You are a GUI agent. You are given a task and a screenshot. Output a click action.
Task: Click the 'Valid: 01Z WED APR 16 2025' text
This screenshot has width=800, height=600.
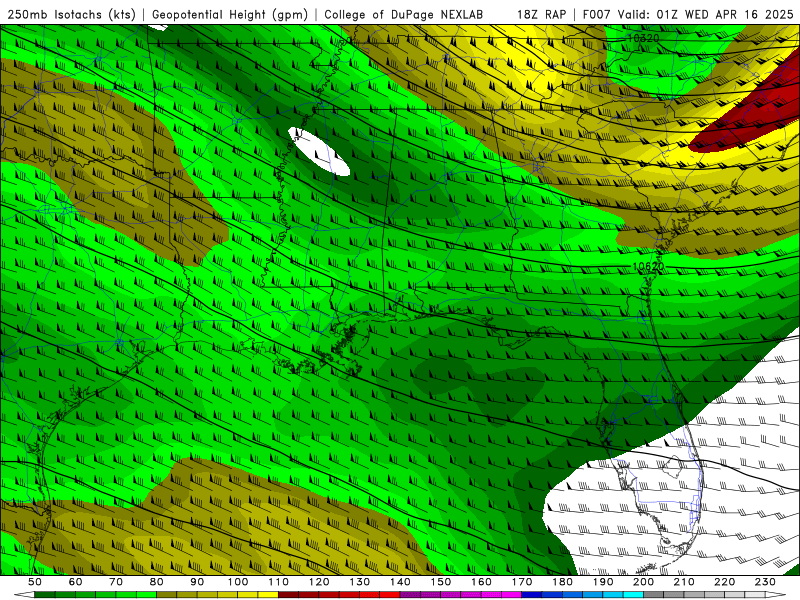706,14
